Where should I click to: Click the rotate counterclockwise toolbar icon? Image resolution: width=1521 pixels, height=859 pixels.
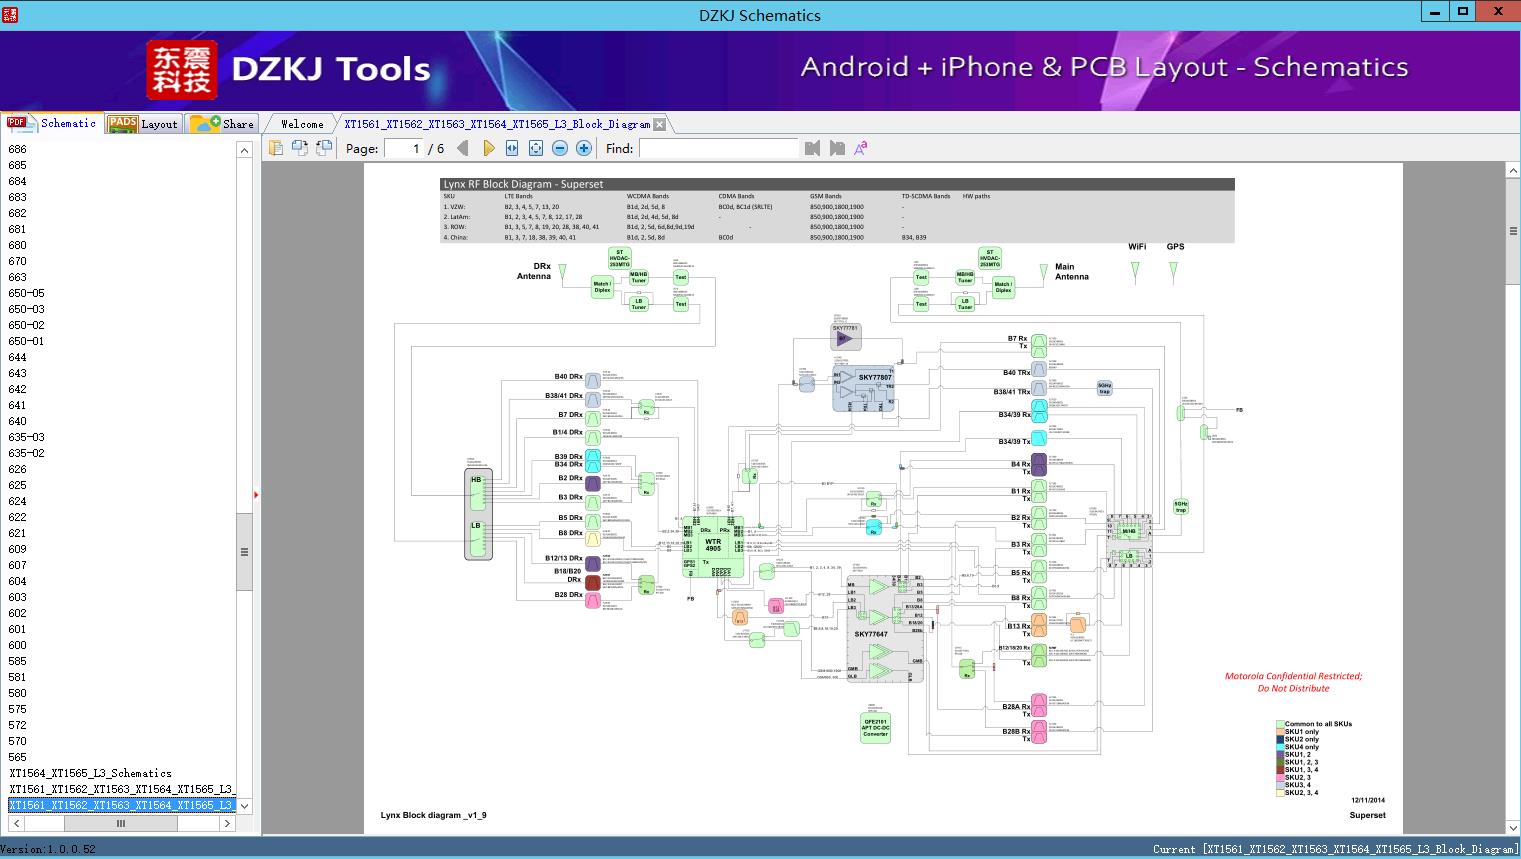click(300, 148)
